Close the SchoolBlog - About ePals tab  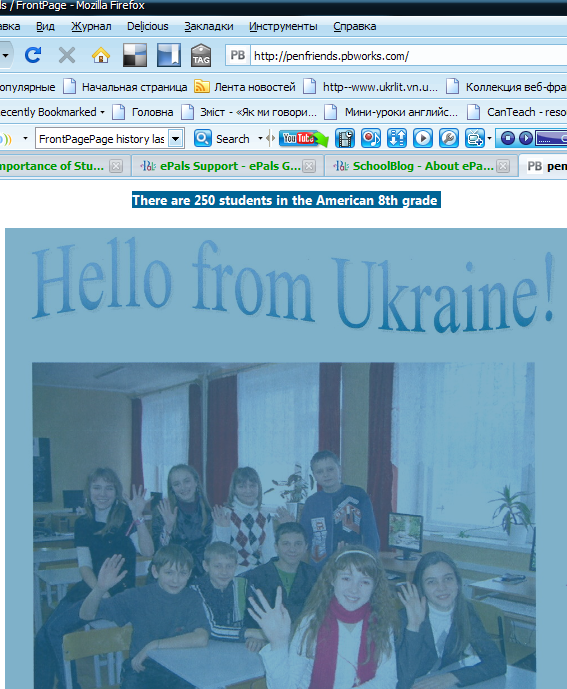point(503,166)
